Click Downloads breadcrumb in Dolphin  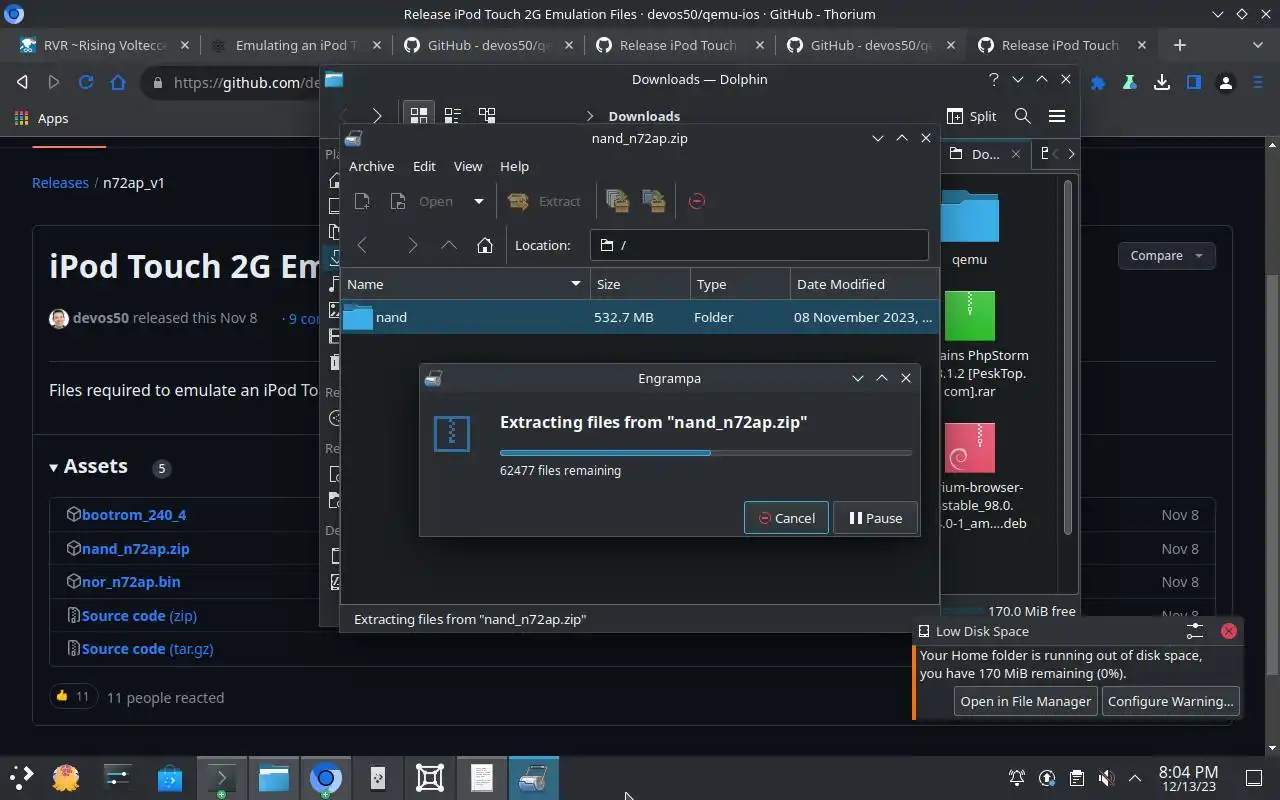click(x=644, y=116)
